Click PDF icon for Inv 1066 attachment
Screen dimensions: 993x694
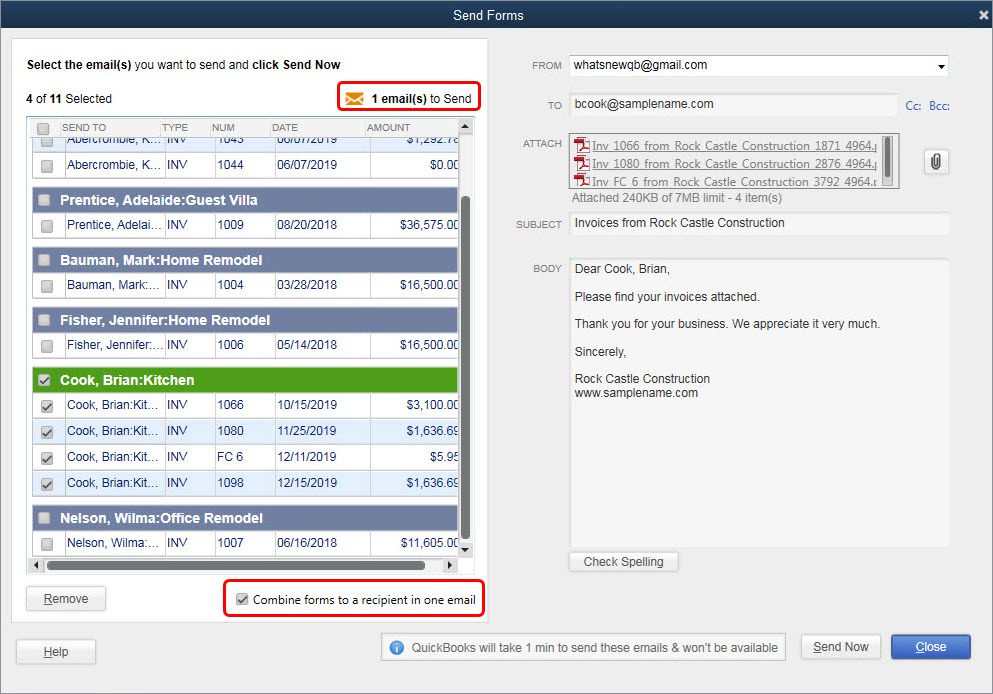pos(582,146)
